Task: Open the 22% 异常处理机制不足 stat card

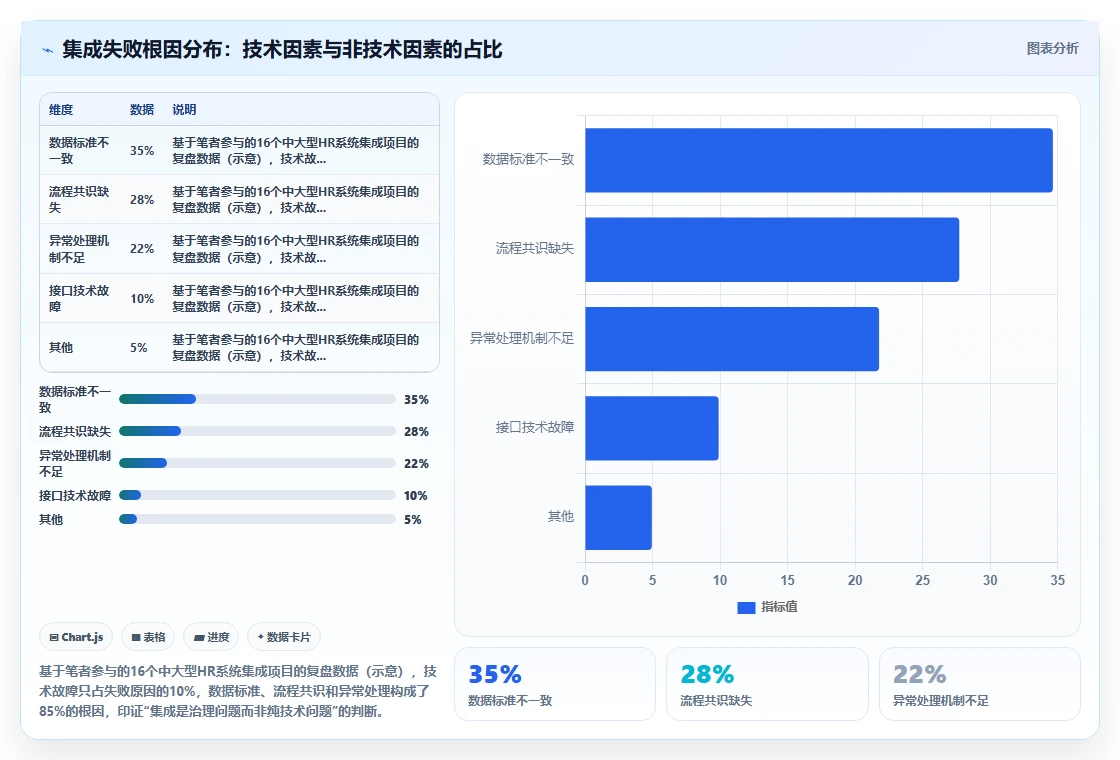Action: pyautogui.click(x=980, y=684)
